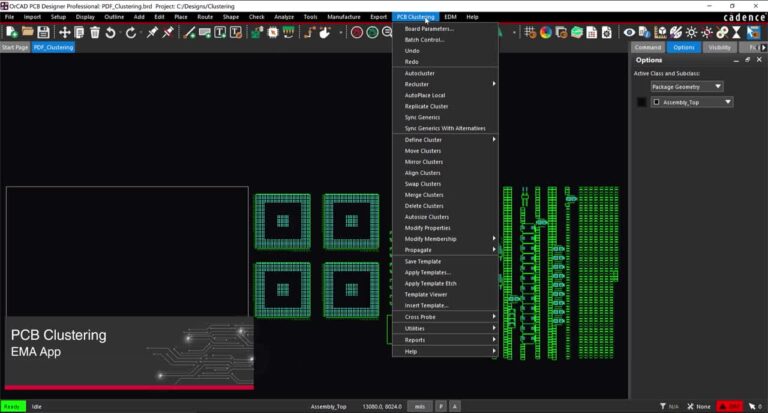The height and width of the screenshot is (413, 768).
Task: Toggle the eye visibility toolbar icon
Action: point(629,32)
